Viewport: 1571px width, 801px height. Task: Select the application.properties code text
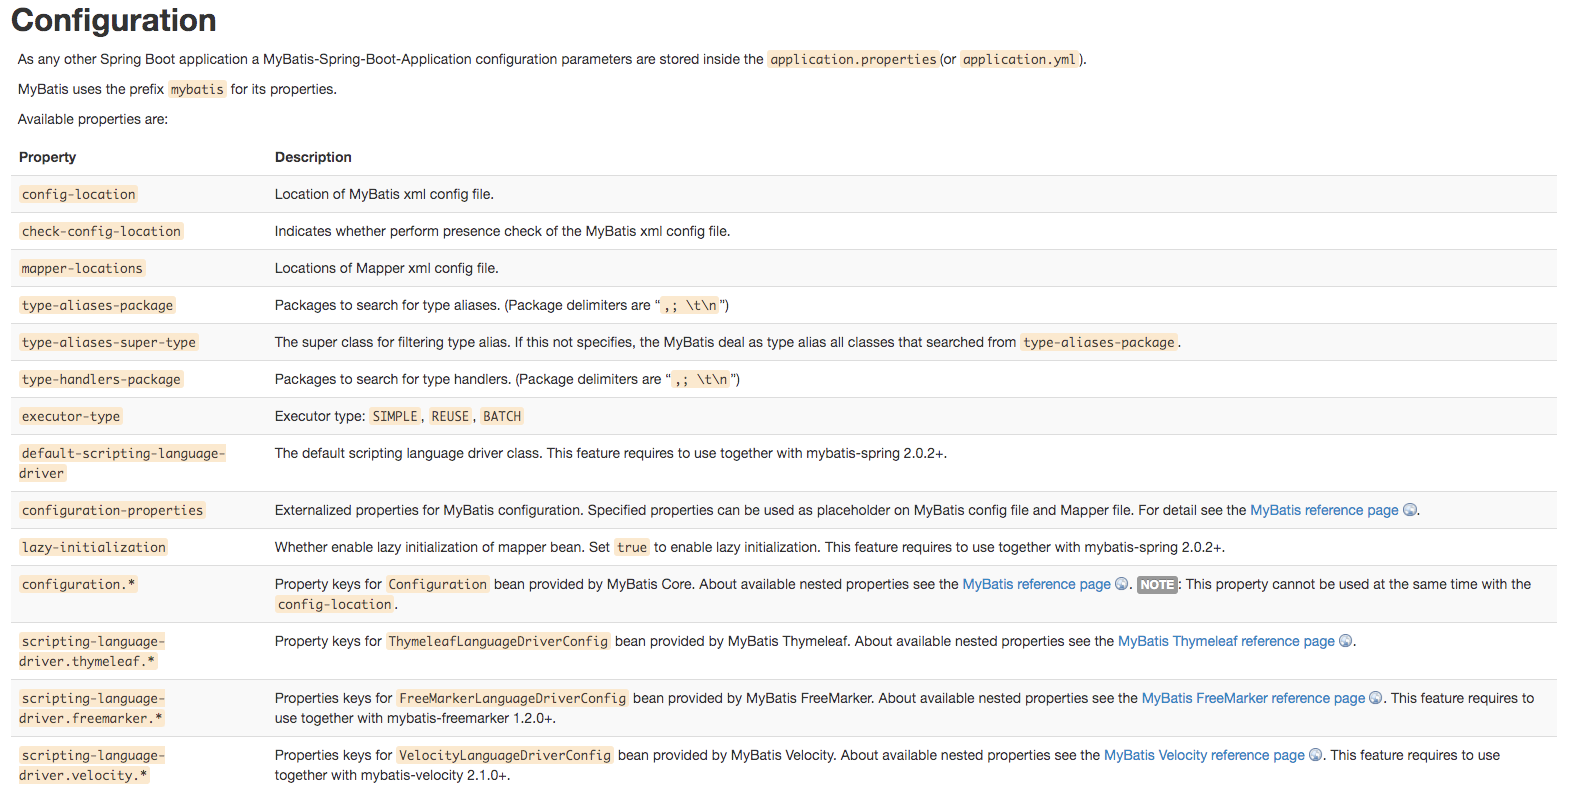coord(853,59)
